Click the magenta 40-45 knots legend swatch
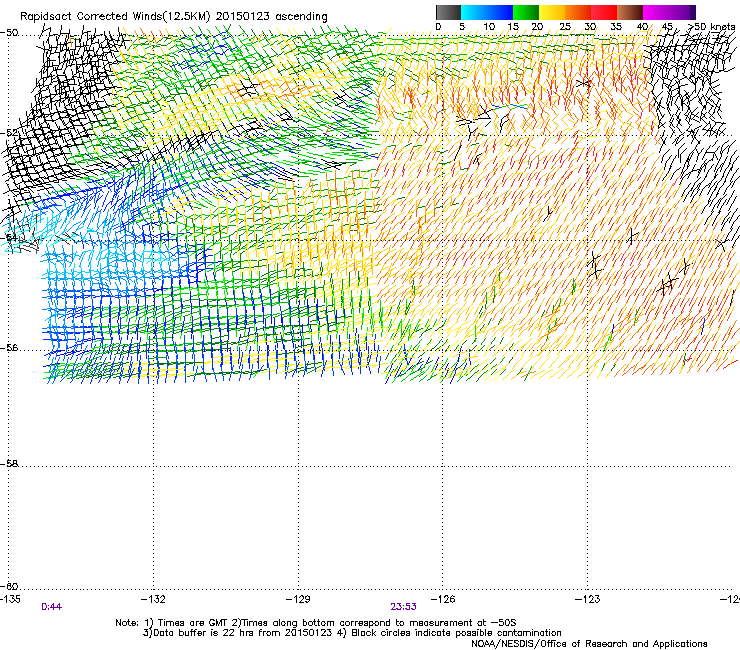The width and height of the screenshot is (740, 650). click(656, 12)
